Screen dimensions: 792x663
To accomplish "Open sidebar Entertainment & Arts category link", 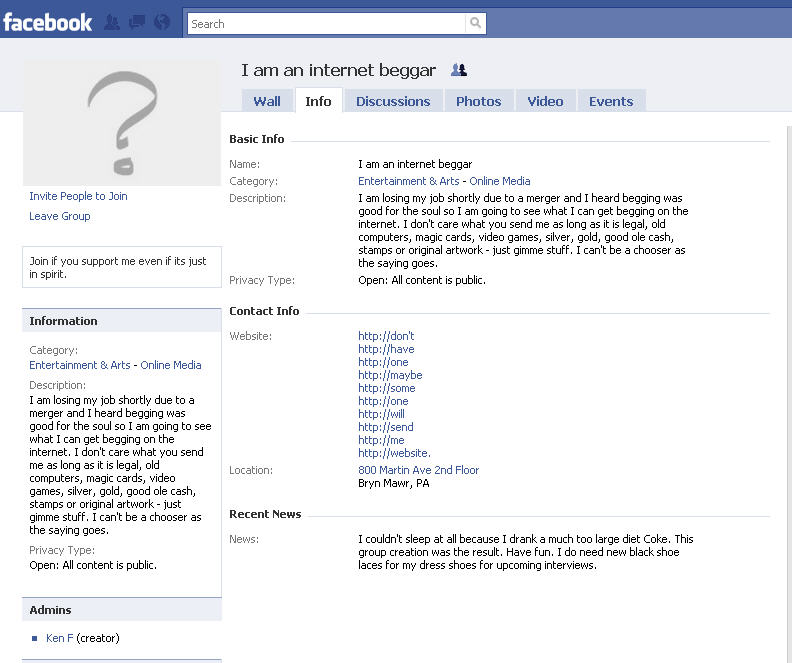I will pyautogui.click(x=80, y=365).
